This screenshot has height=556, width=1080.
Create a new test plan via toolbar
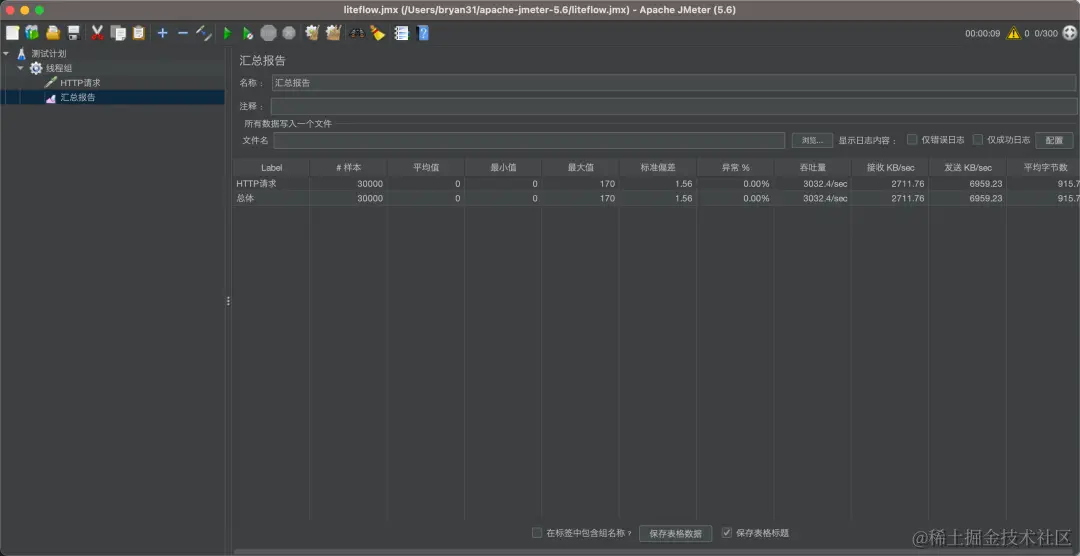point(12,32)
